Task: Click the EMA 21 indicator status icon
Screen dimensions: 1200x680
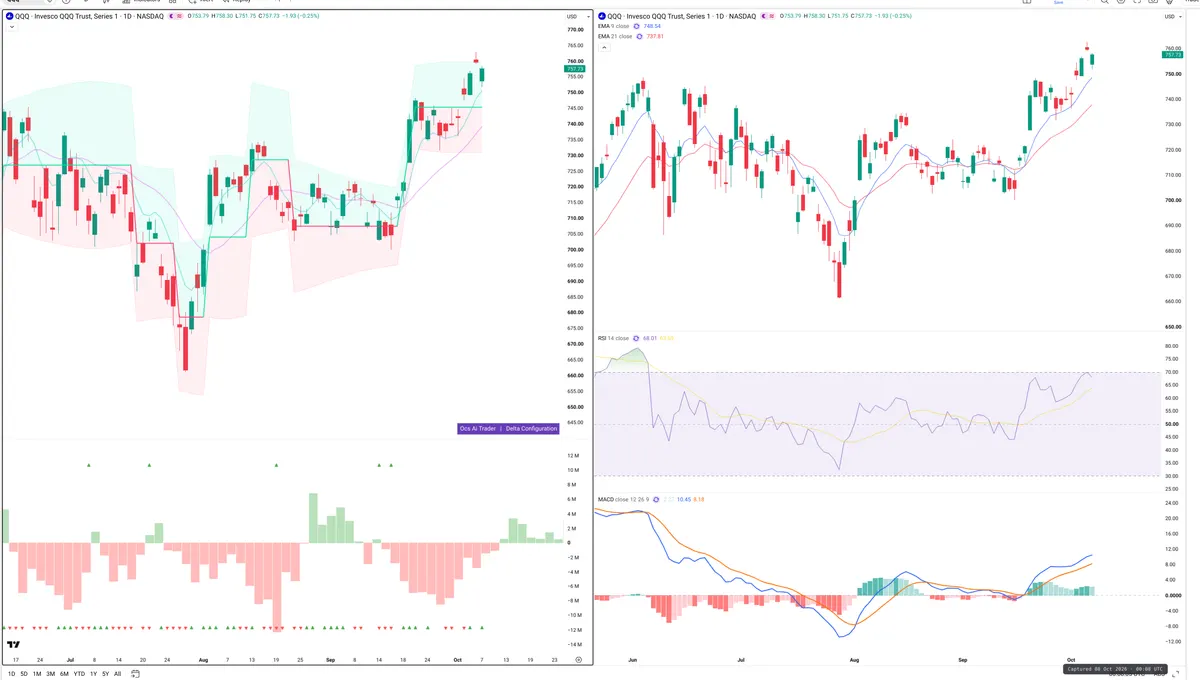Action: point(642,36)
